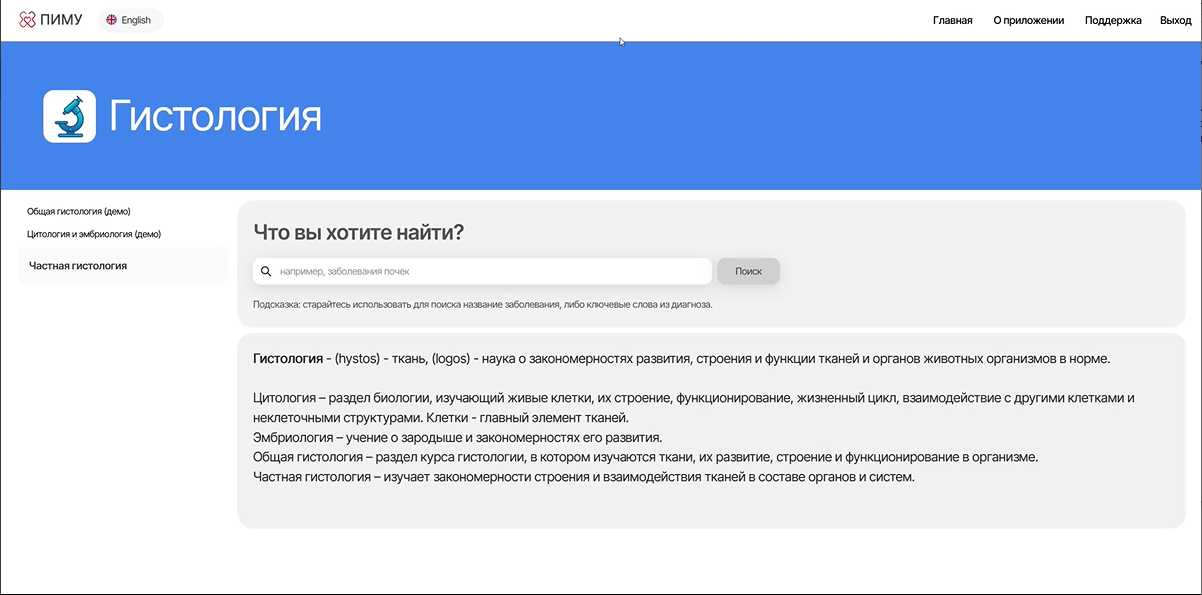Open the Главная menu item
Image resolution: width=1202 pixels, height=595 pixels.
pyautogui.click(x=952, y=20)
